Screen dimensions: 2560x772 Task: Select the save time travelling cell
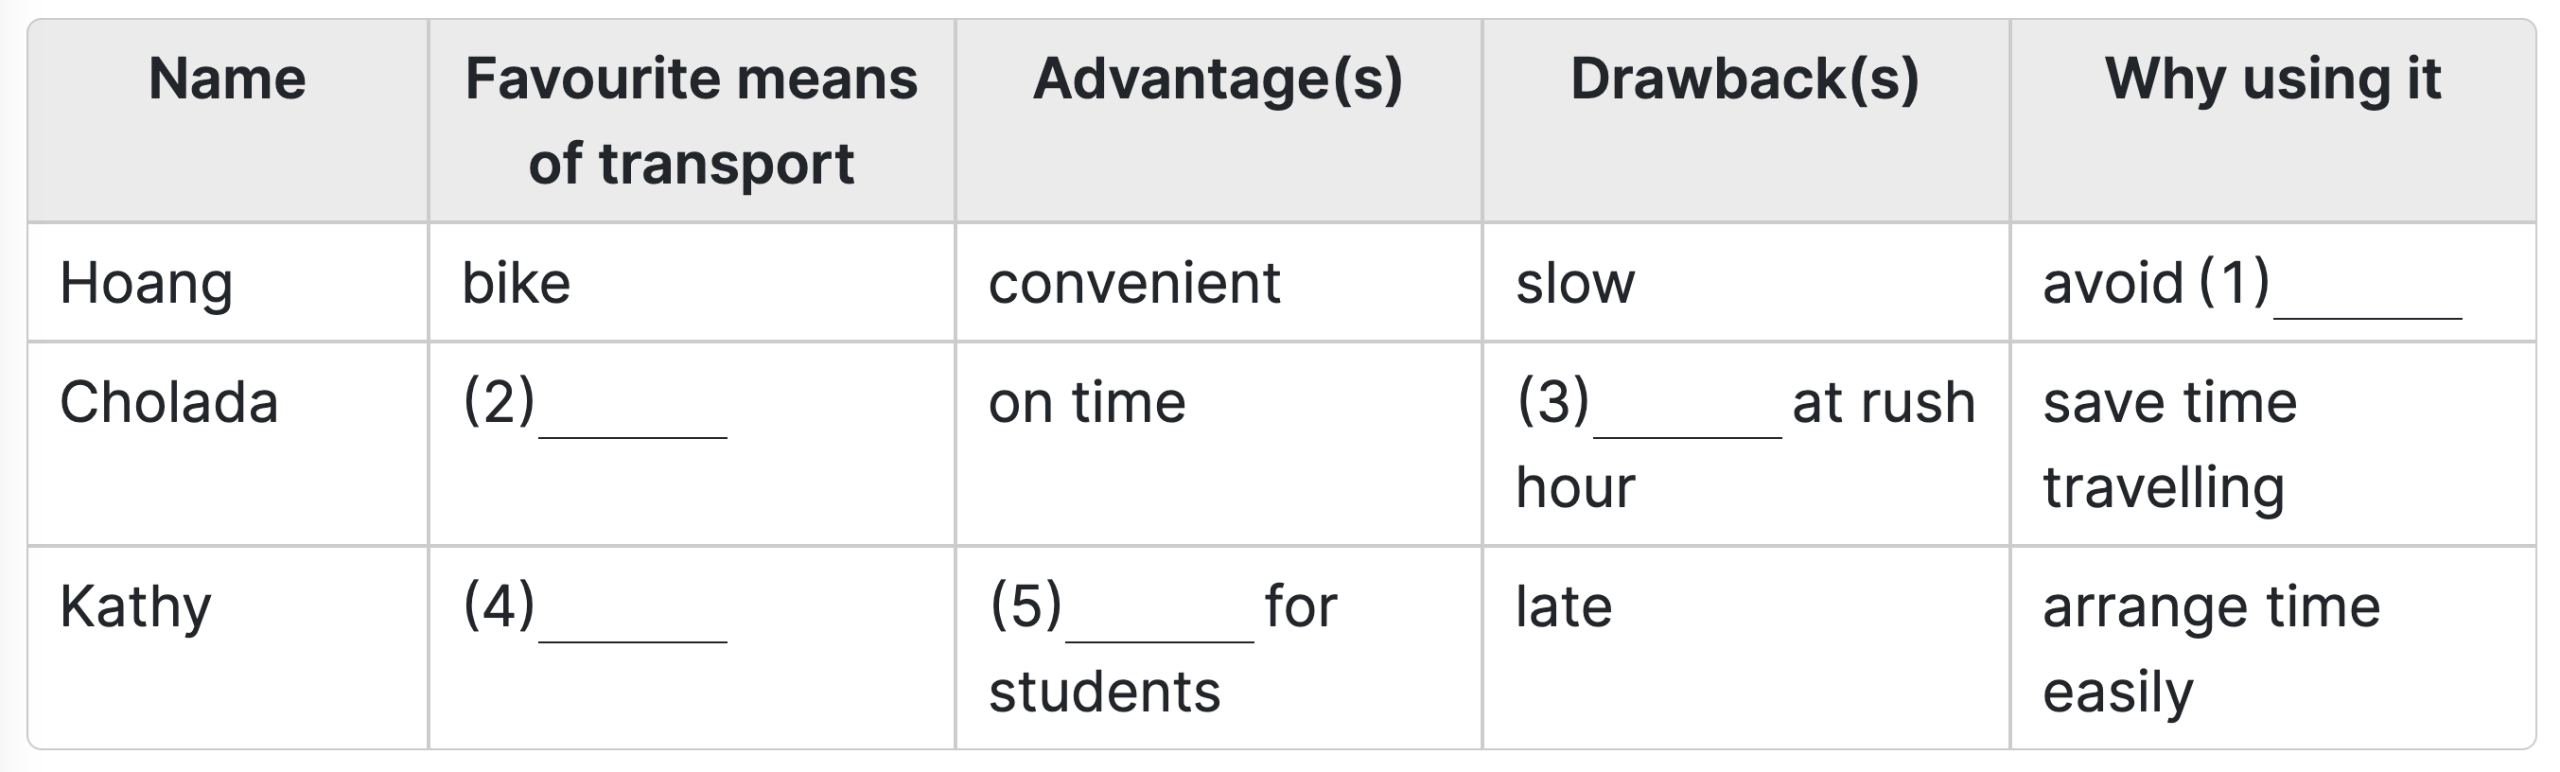coord(2170,445)
